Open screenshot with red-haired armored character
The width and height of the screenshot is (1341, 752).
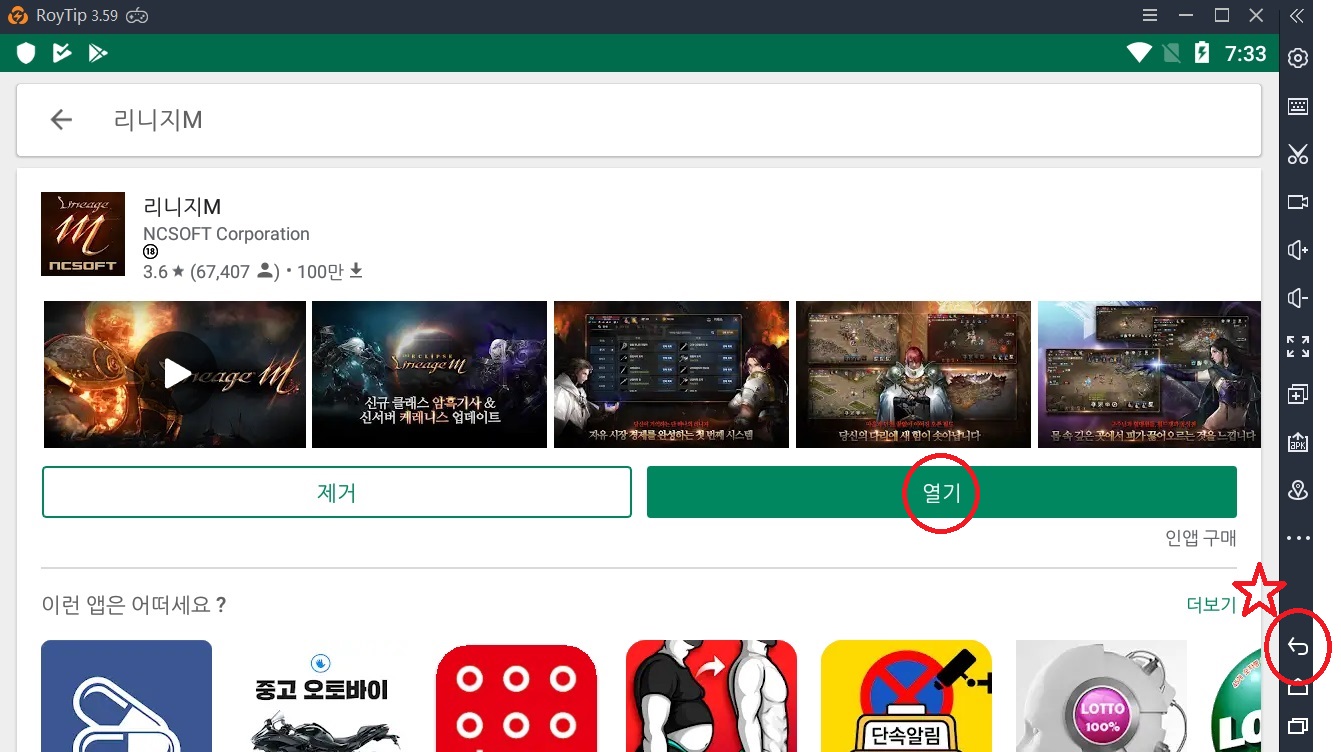point(913,374)
